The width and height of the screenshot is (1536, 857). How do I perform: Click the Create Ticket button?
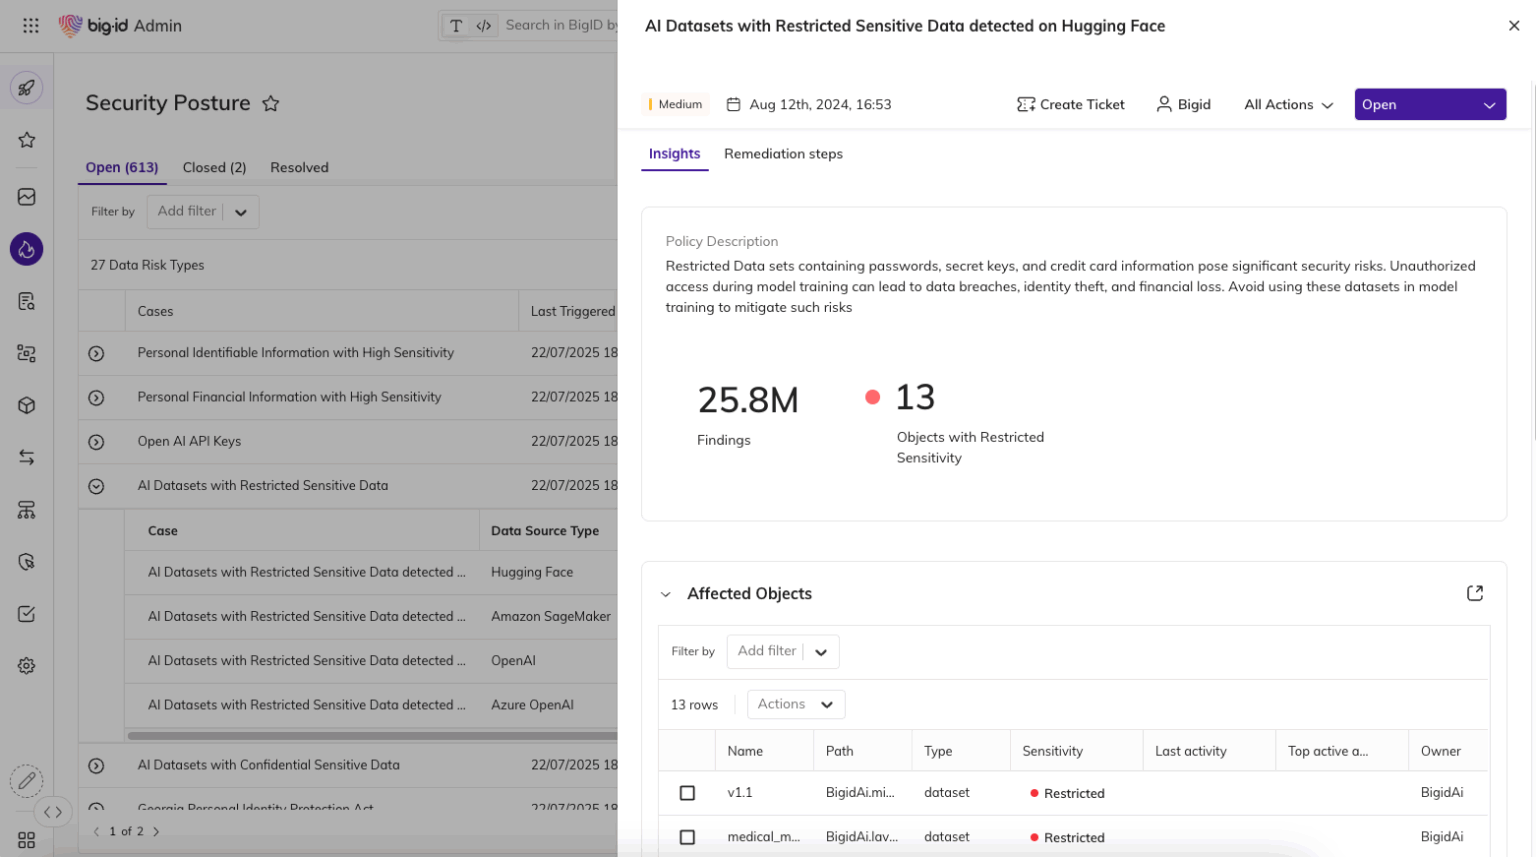[x=1070, y=104]
